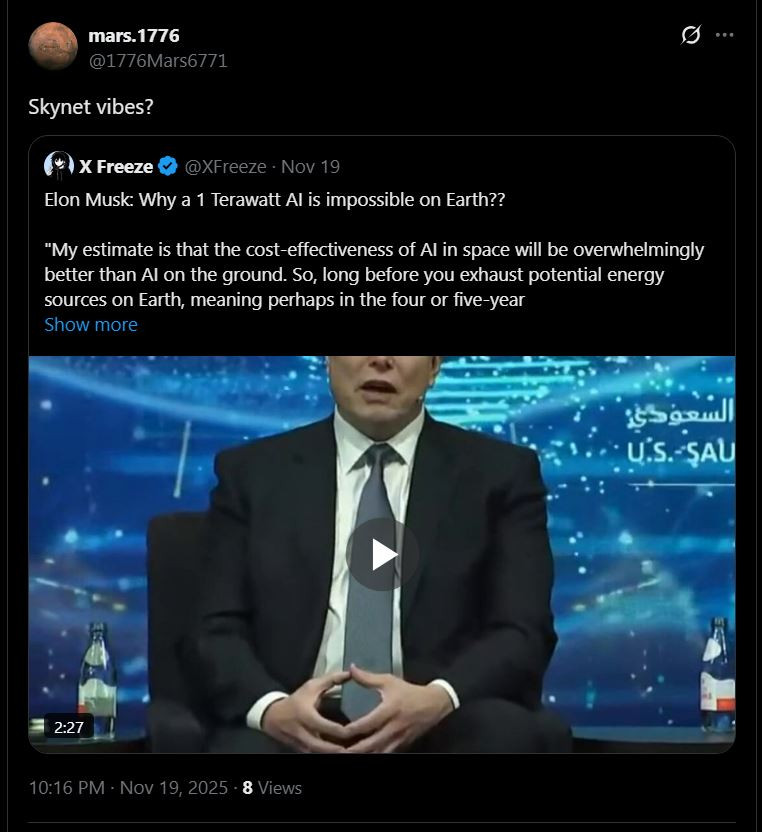
Task: Click the @1776Mars6771 handle
Action: [158, 60]
